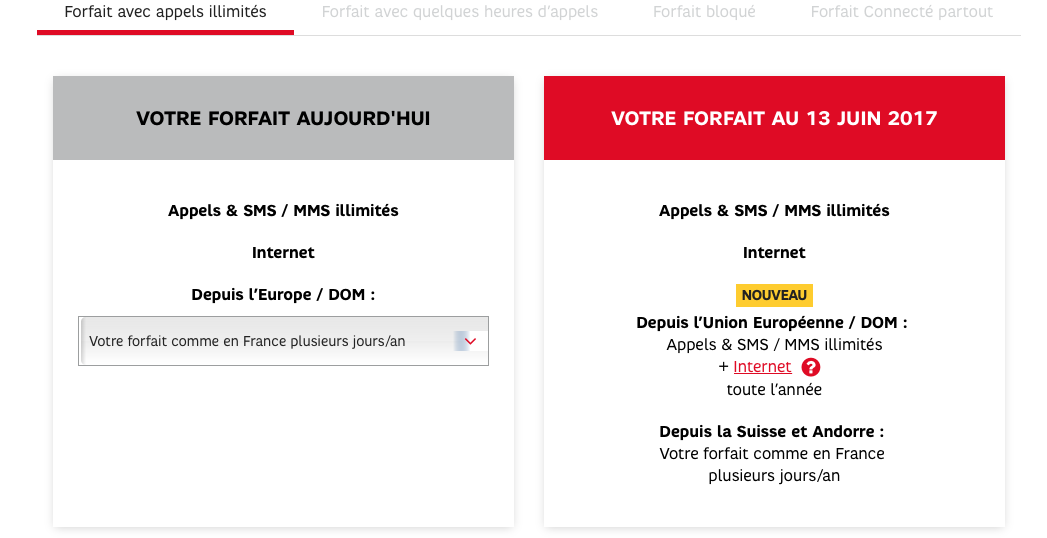Click the bold black 'Internet' heading in June 2017 card
This screenshot has width=1047, height=538.
point(774,253)
